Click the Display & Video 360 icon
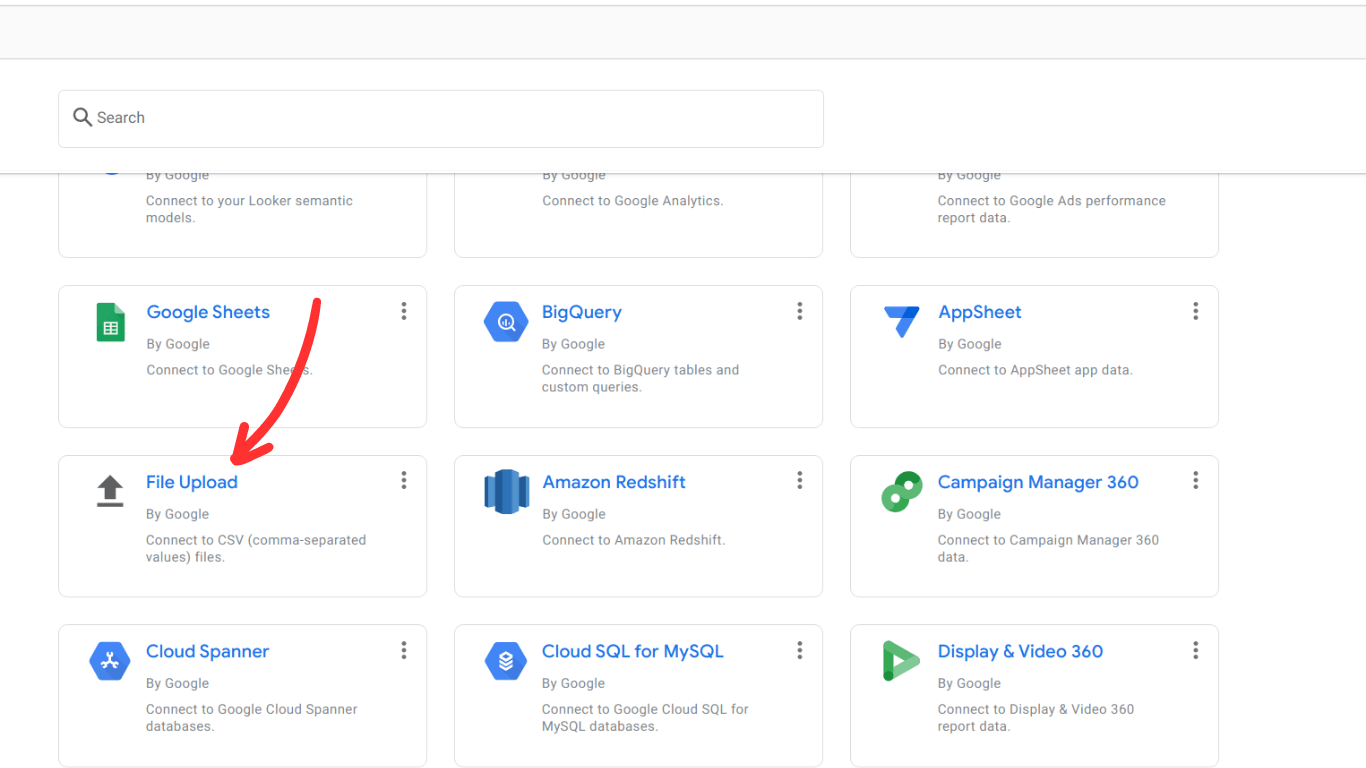This screenshot has height=768, width=1366. click(x=901, y=661)
